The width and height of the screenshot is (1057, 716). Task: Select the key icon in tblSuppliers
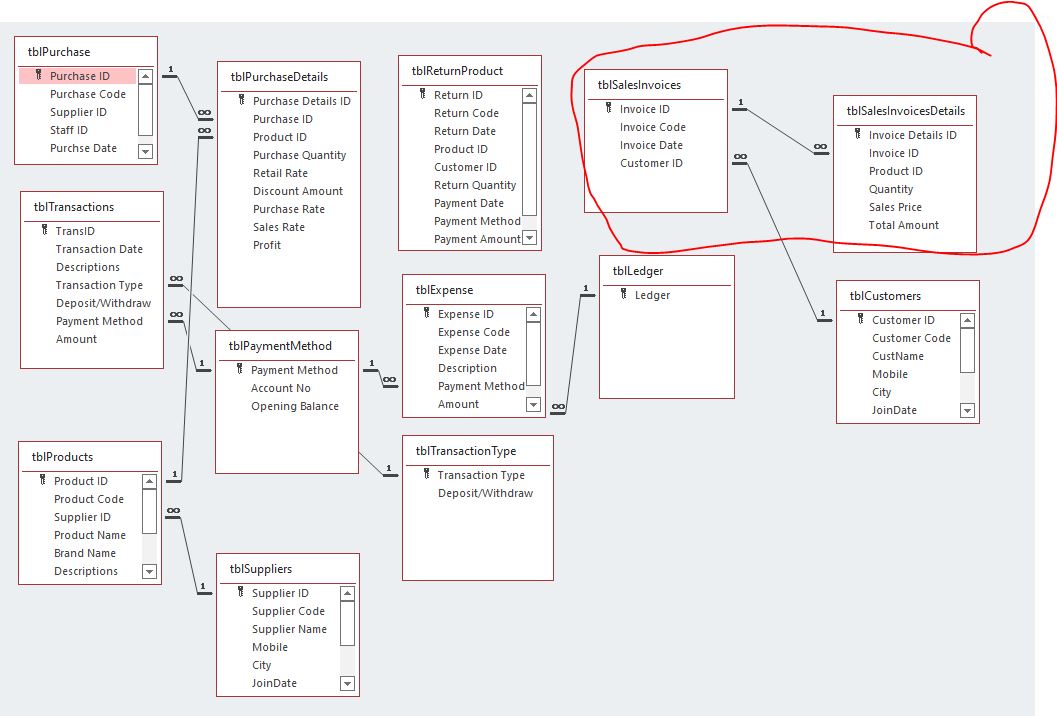pyautogui.click(x=241, y=592)
